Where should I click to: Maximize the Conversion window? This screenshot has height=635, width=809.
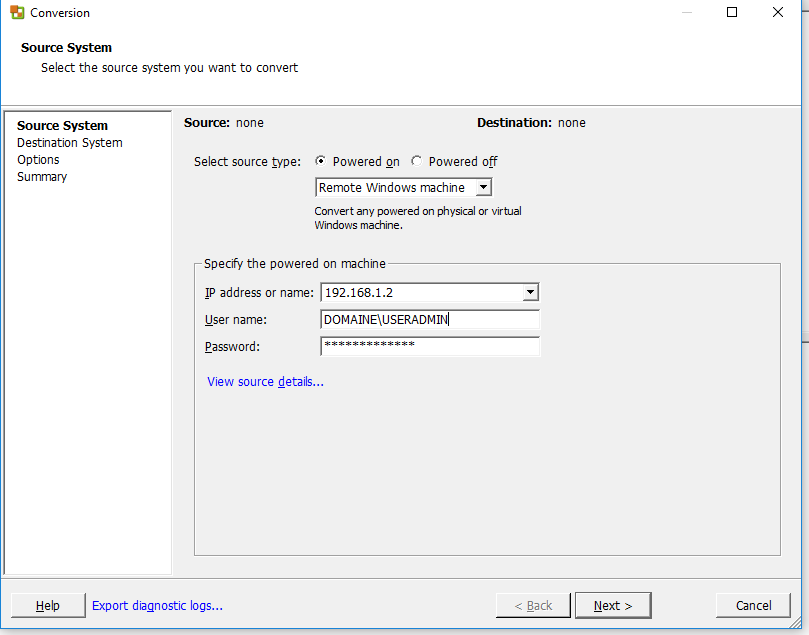click(732, 12)
